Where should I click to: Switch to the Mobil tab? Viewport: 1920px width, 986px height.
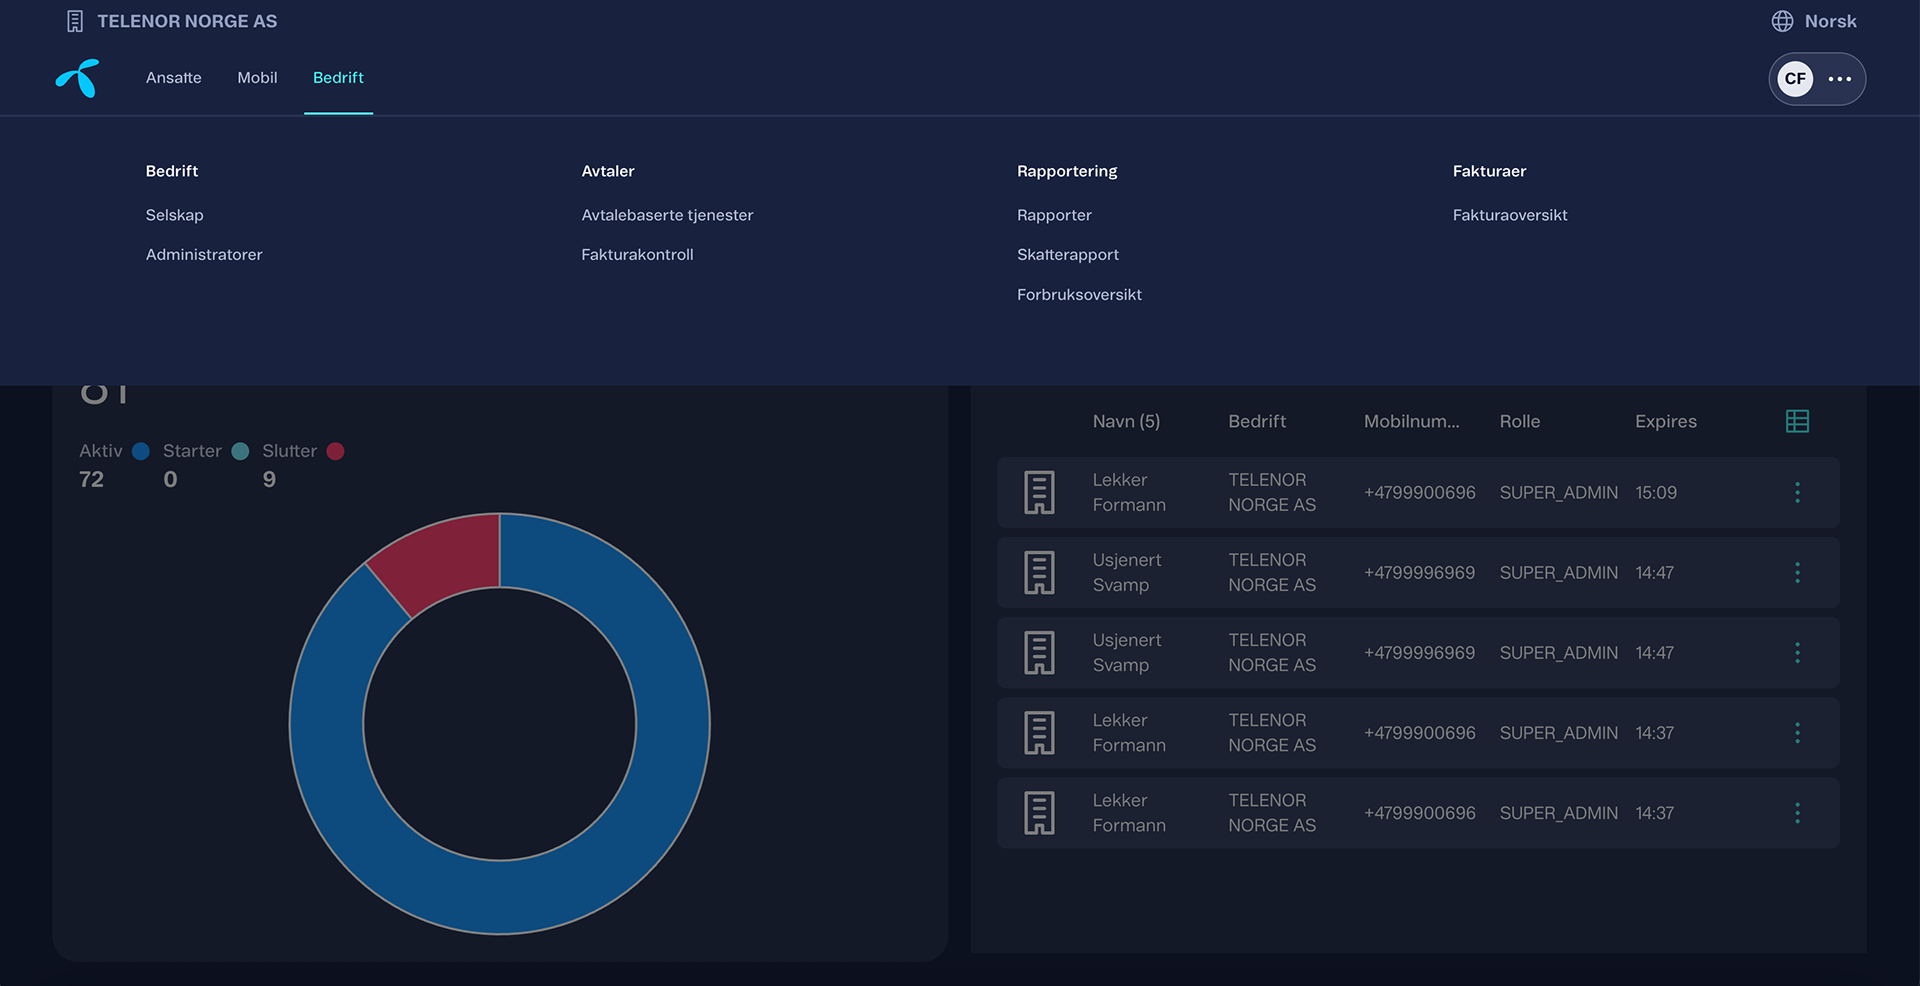pos(257,78)
